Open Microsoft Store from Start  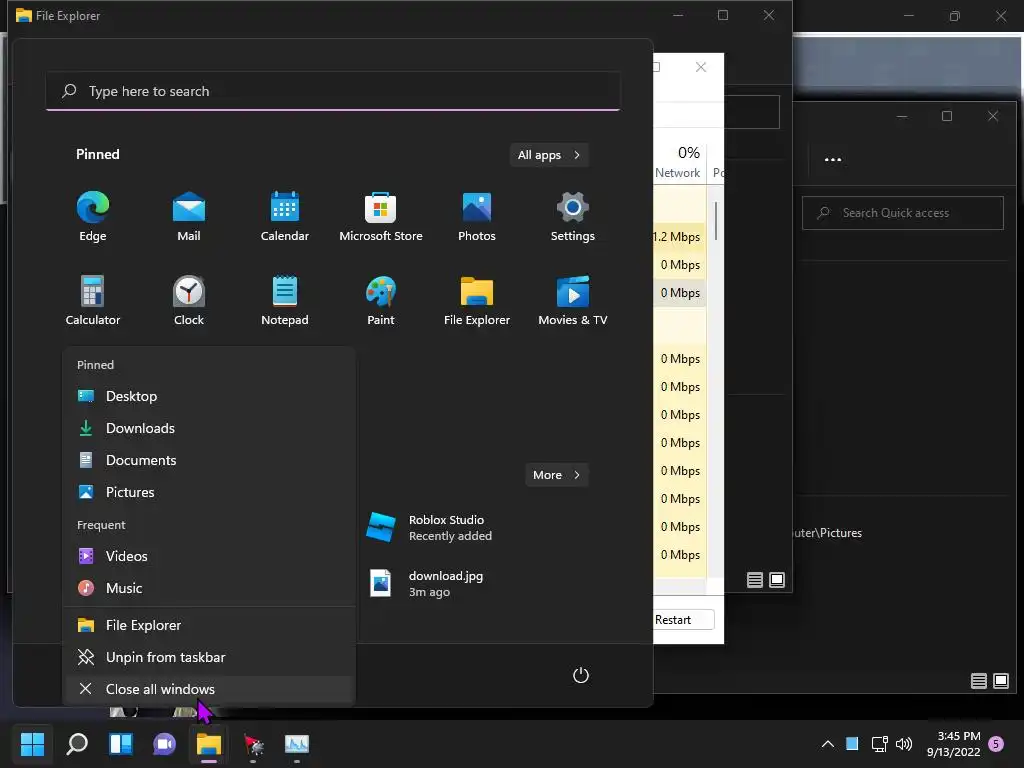click(381, 217)
